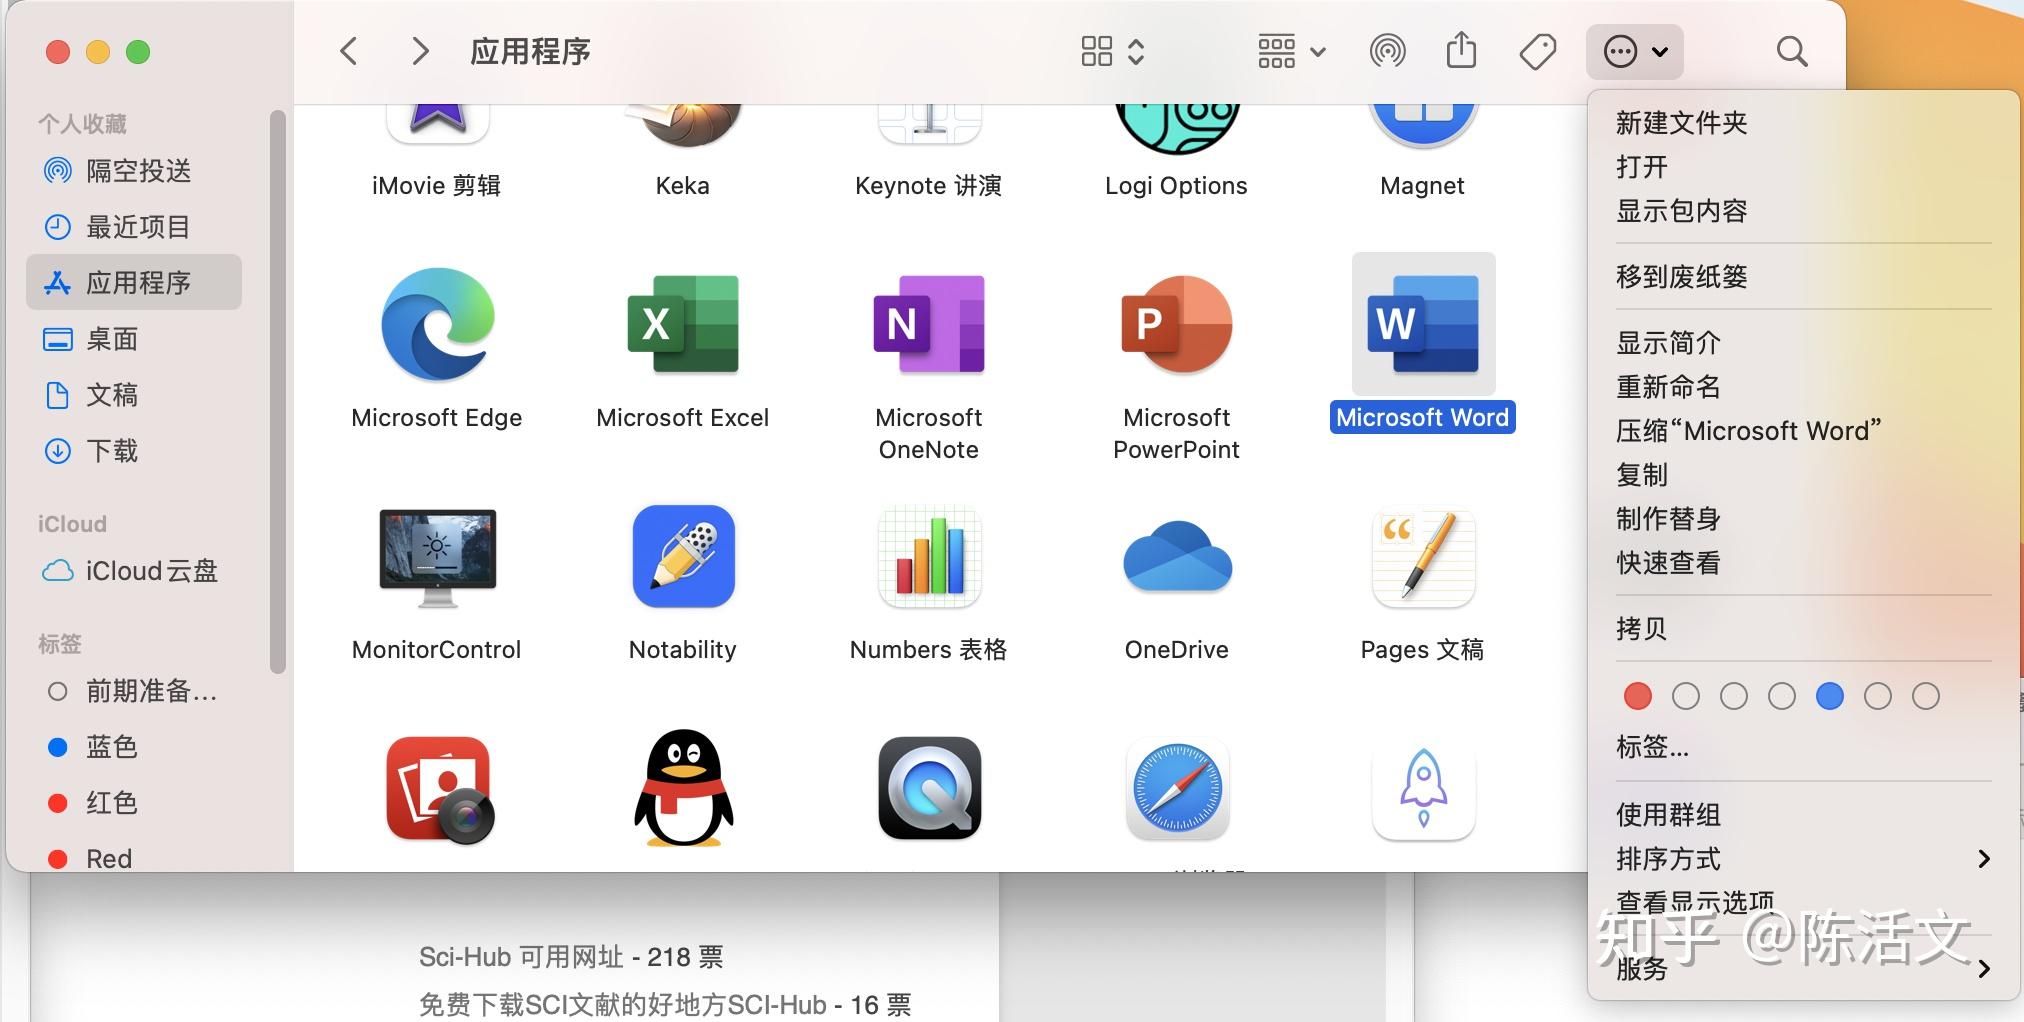
Task: Select the Magnet app icon
Action: (1423, 126)
